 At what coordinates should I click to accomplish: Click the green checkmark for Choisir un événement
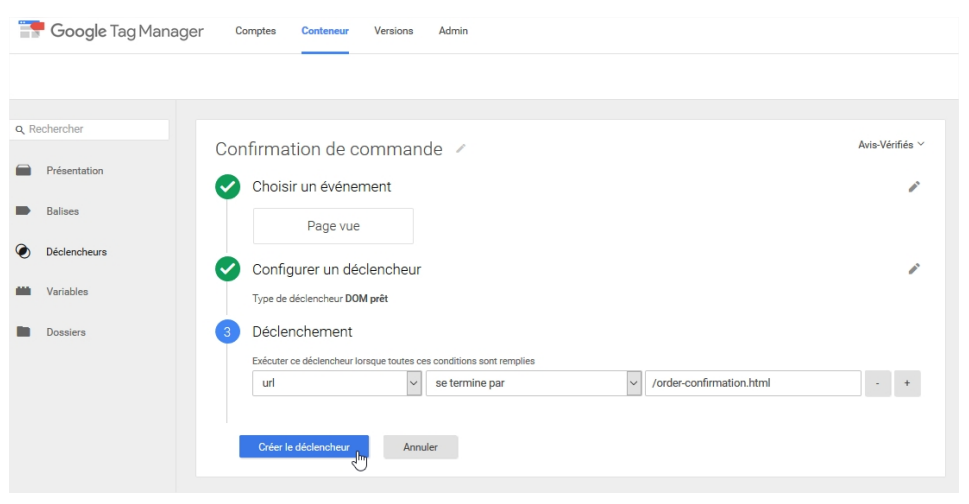click(228, 187)
